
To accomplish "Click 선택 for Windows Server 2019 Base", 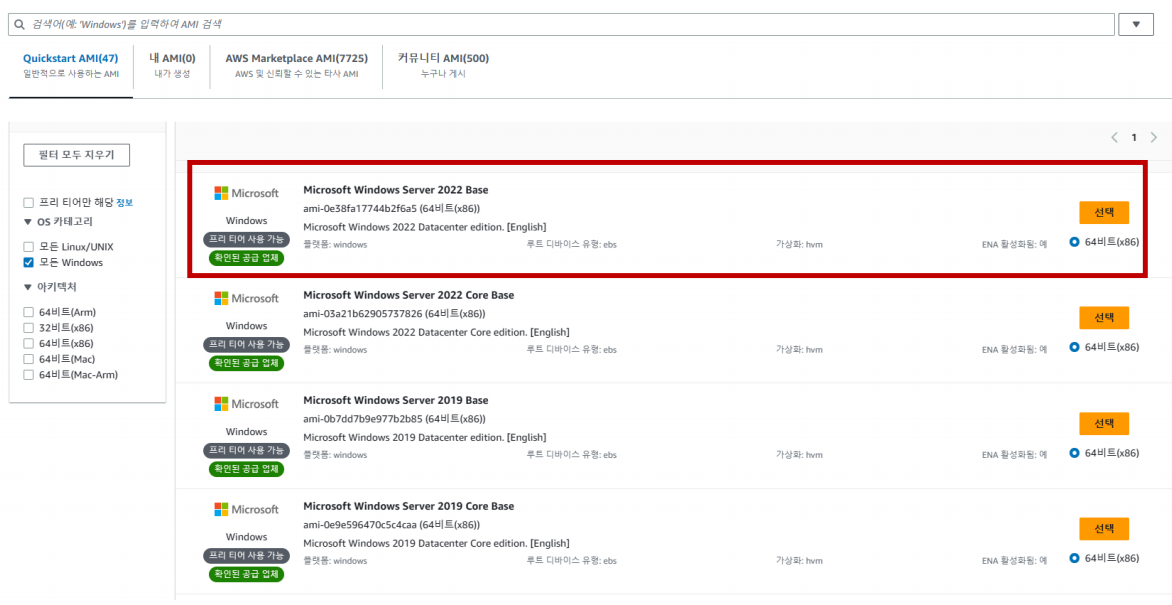I will click(x=1104, y=423).
